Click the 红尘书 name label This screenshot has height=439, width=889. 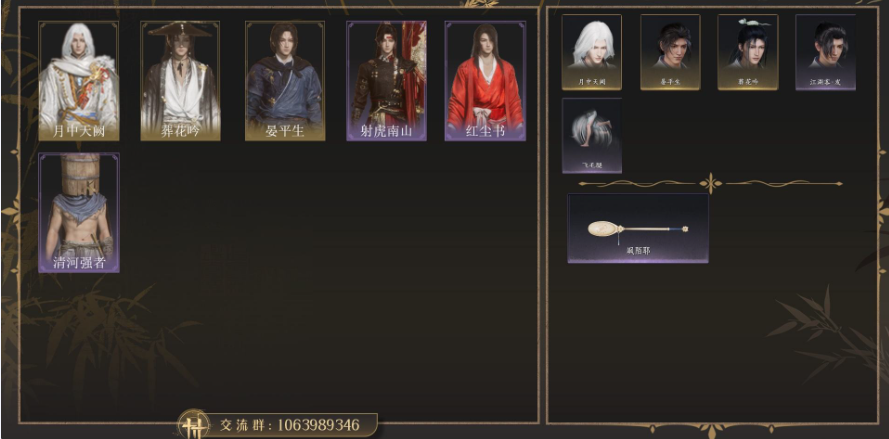[485, 132]
